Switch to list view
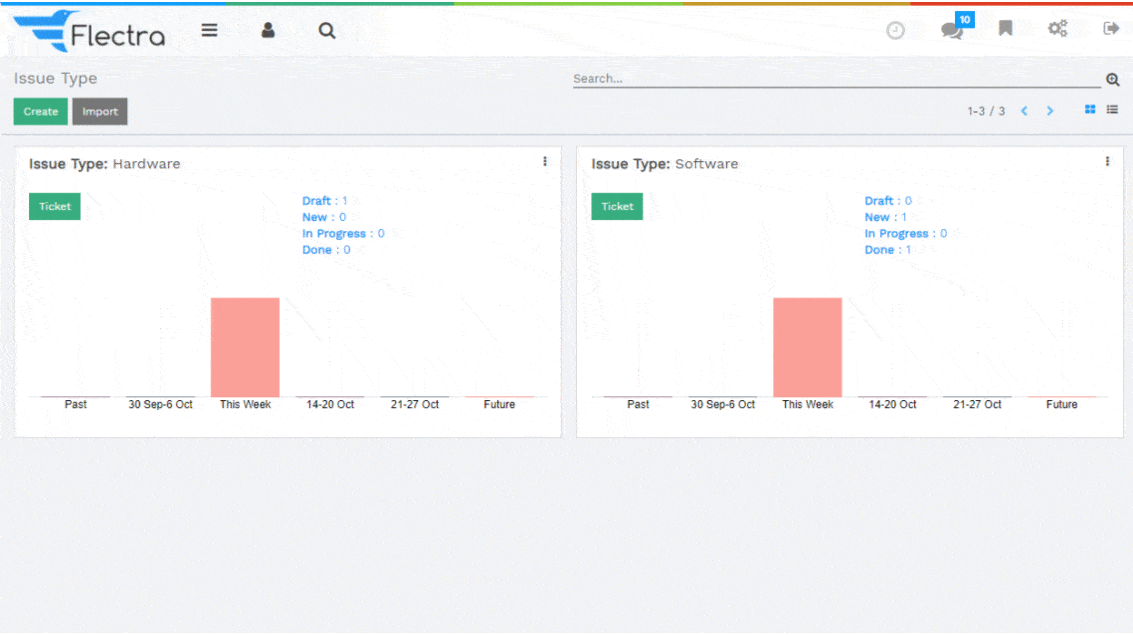This screenshot has height=635, width=1133. (x=1112, y=110)
